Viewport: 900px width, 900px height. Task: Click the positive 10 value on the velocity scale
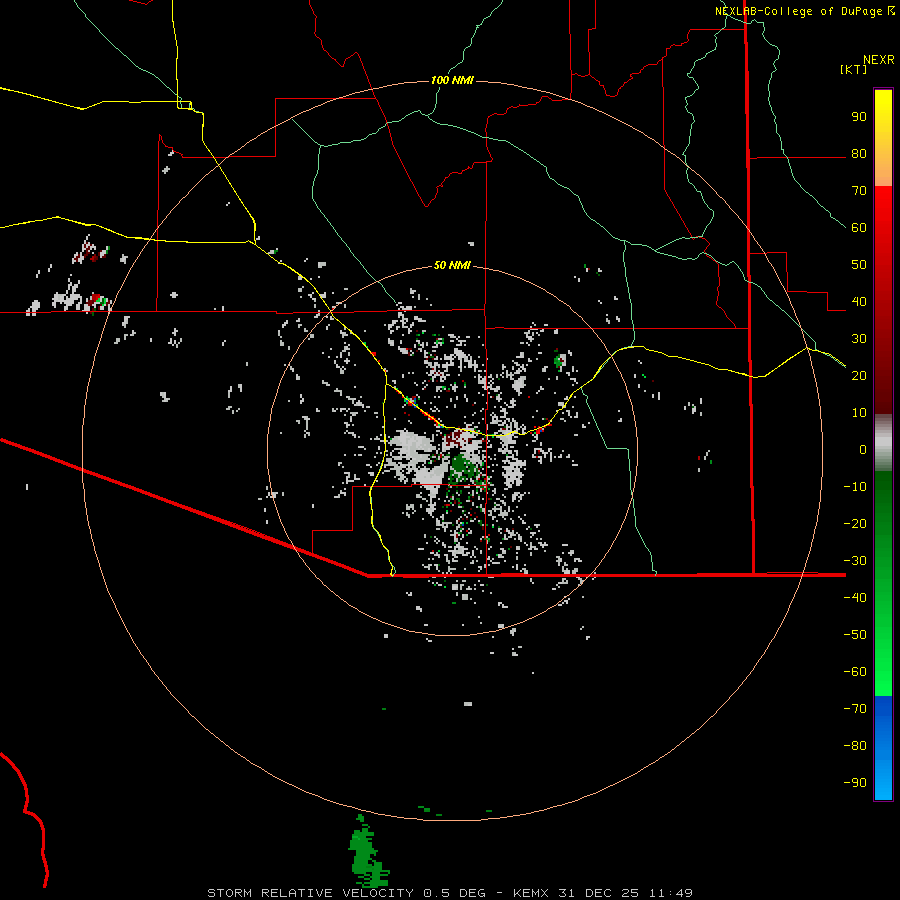click(x=859, y=413)
